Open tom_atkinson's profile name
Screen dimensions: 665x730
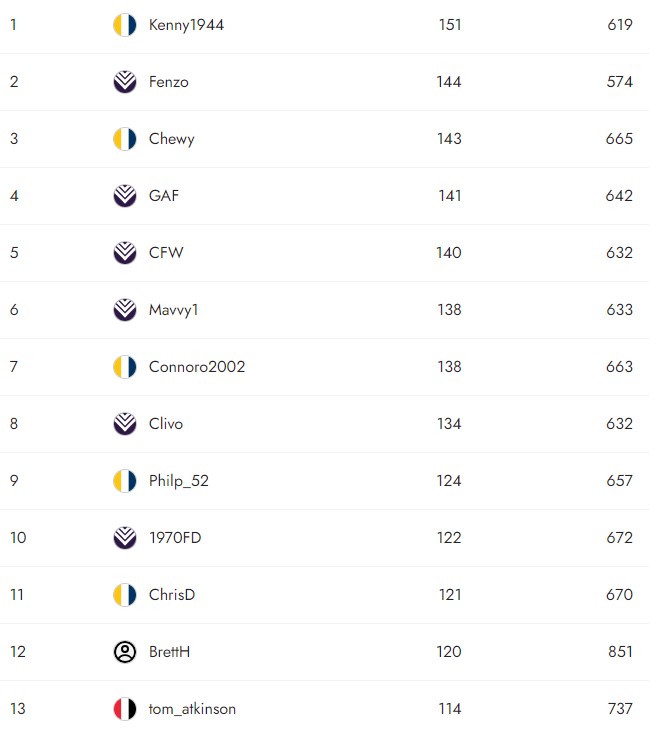[x=192, y=709]
